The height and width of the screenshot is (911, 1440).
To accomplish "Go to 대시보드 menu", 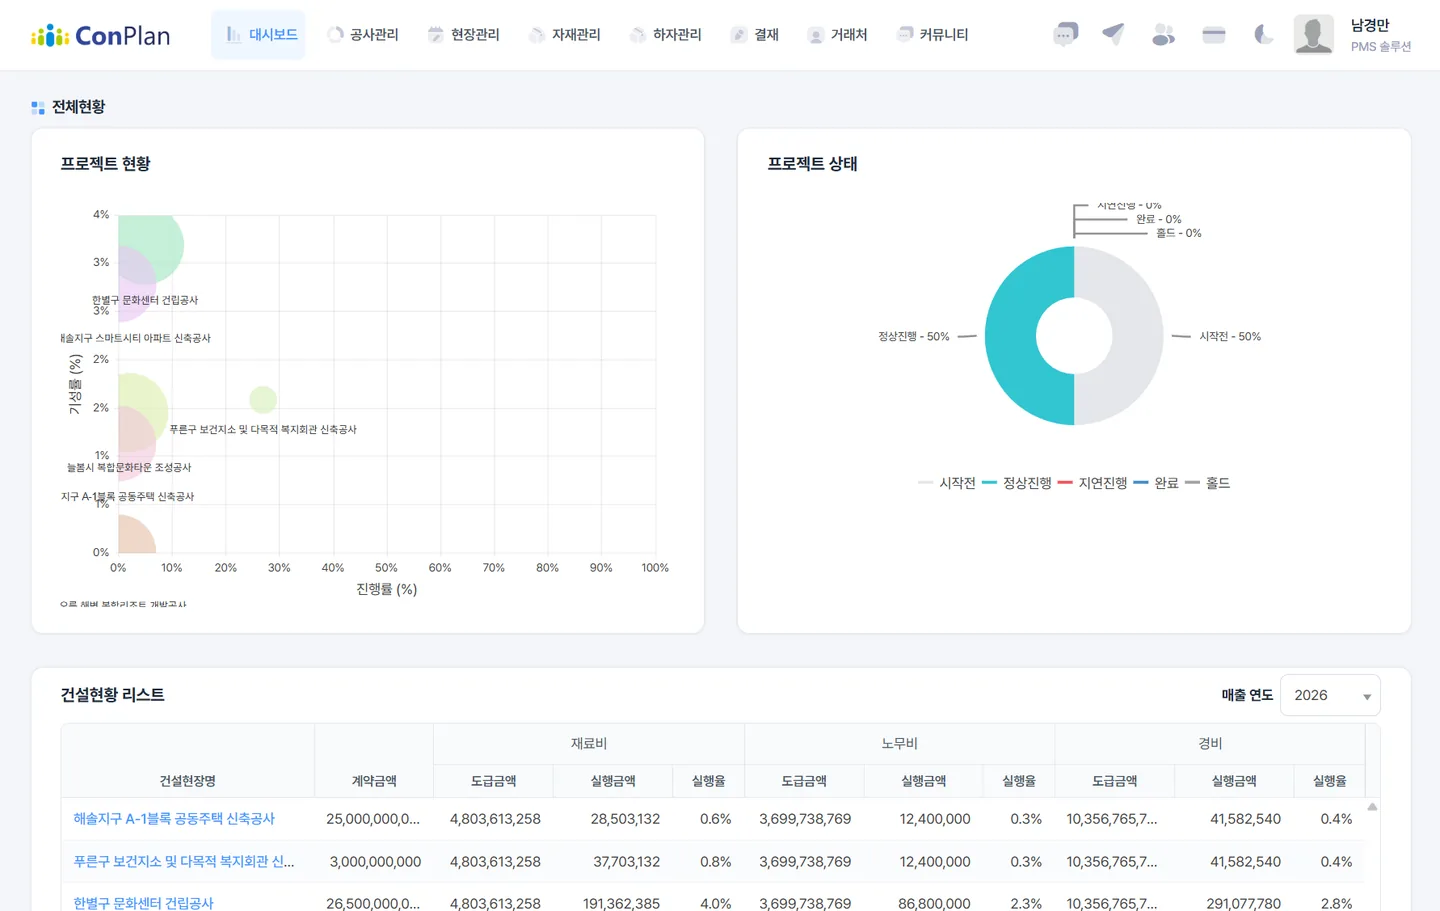I will point(258,35).
